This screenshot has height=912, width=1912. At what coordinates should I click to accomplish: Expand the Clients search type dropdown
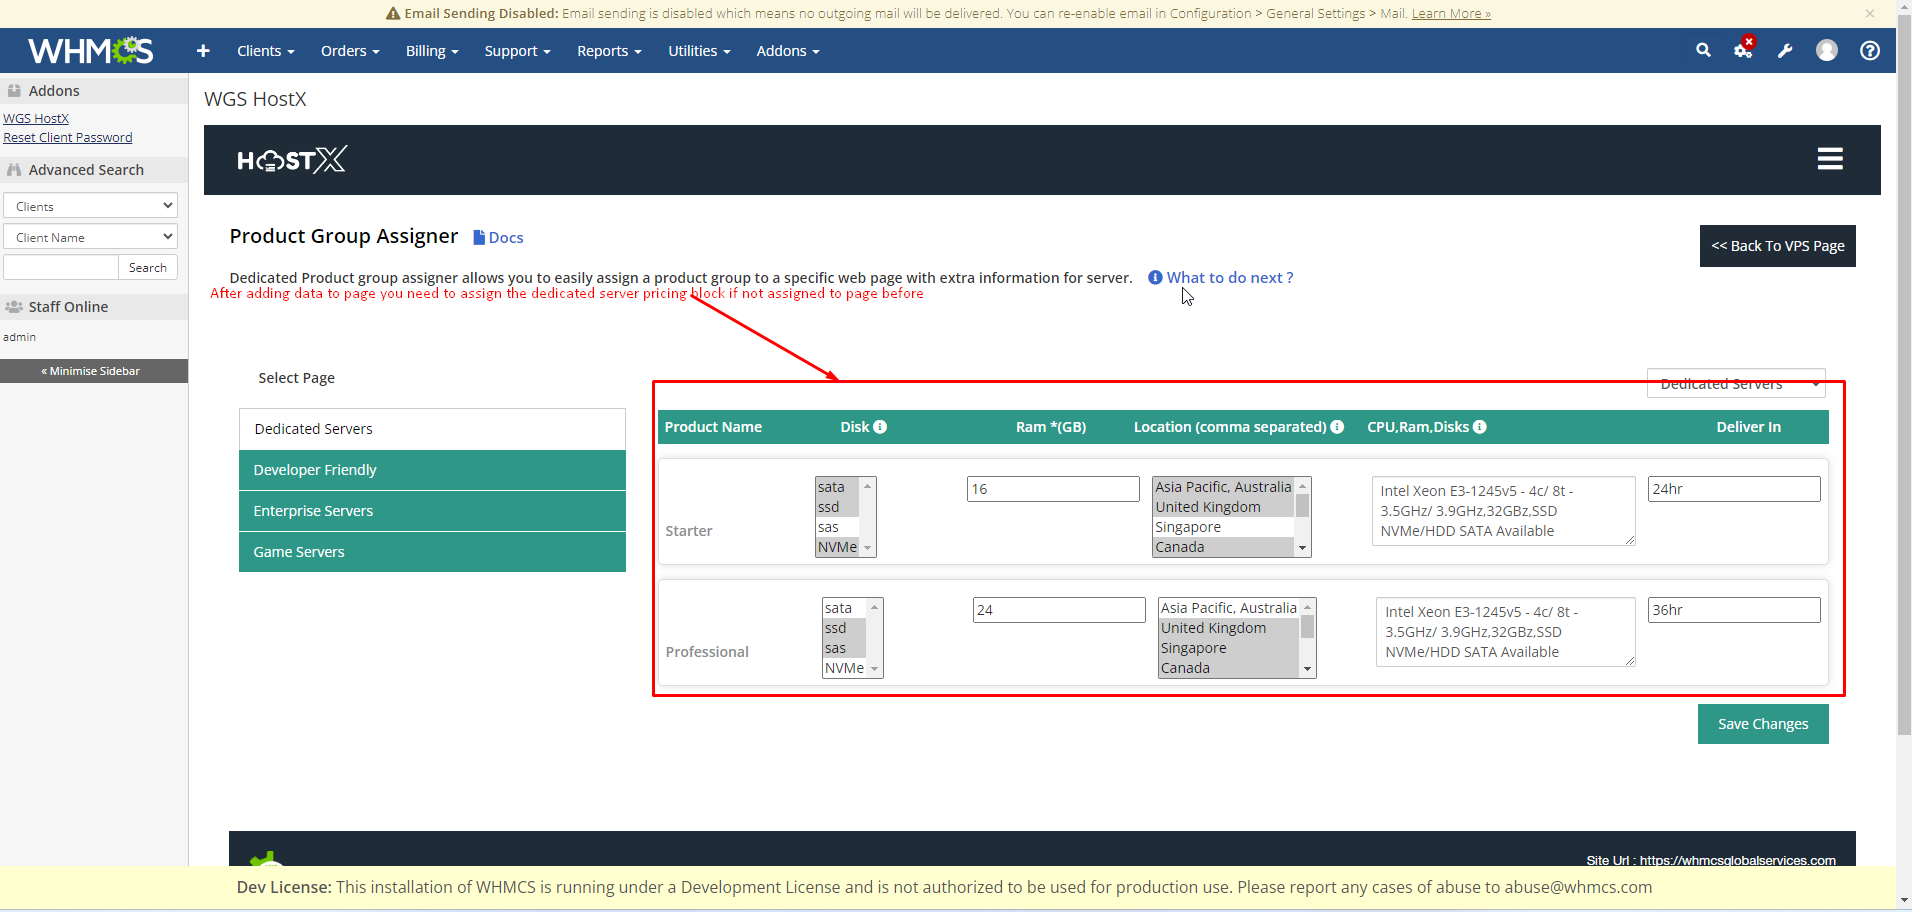point(90,206)
